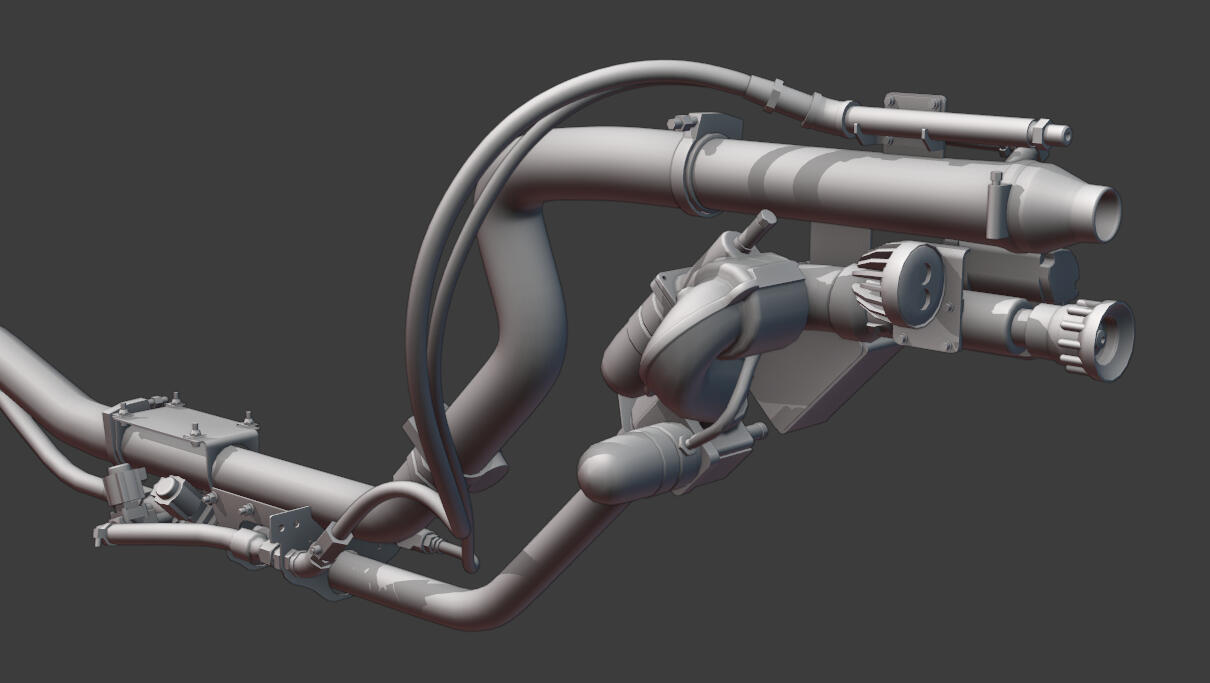Select the small flat bracket with bolt holes
Viewport: 1210px width, 683px height.
[290, 523]
